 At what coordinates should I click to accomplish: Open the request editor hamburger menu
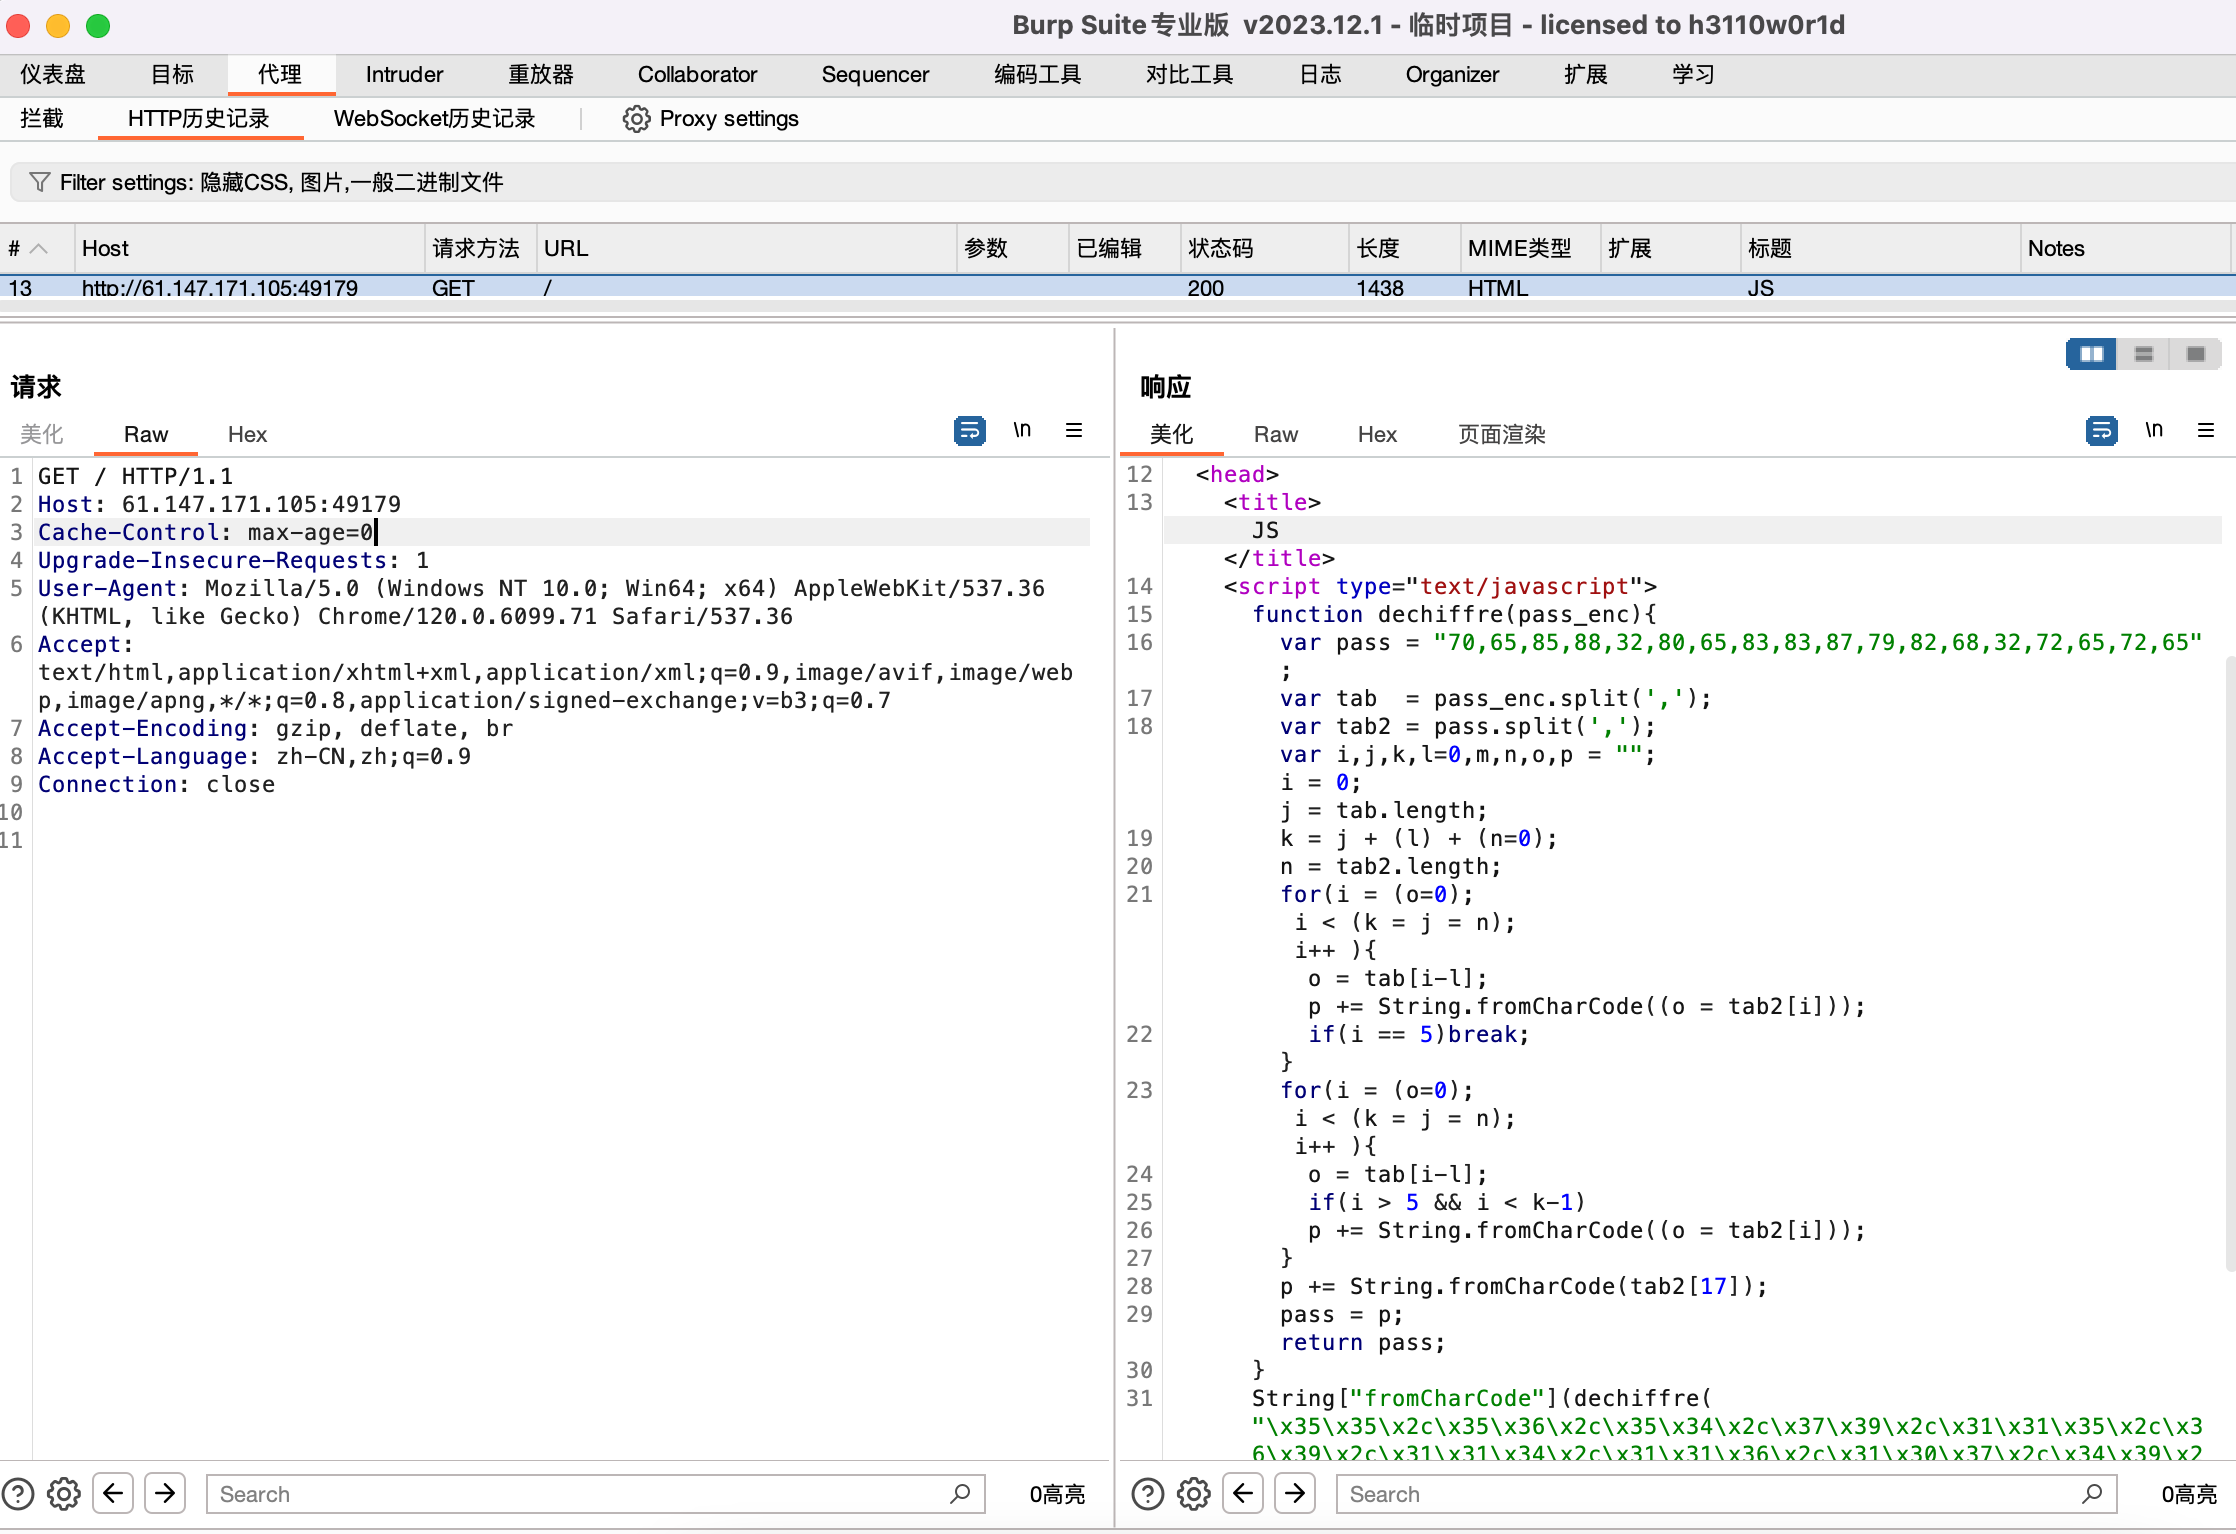(1074, 430)
